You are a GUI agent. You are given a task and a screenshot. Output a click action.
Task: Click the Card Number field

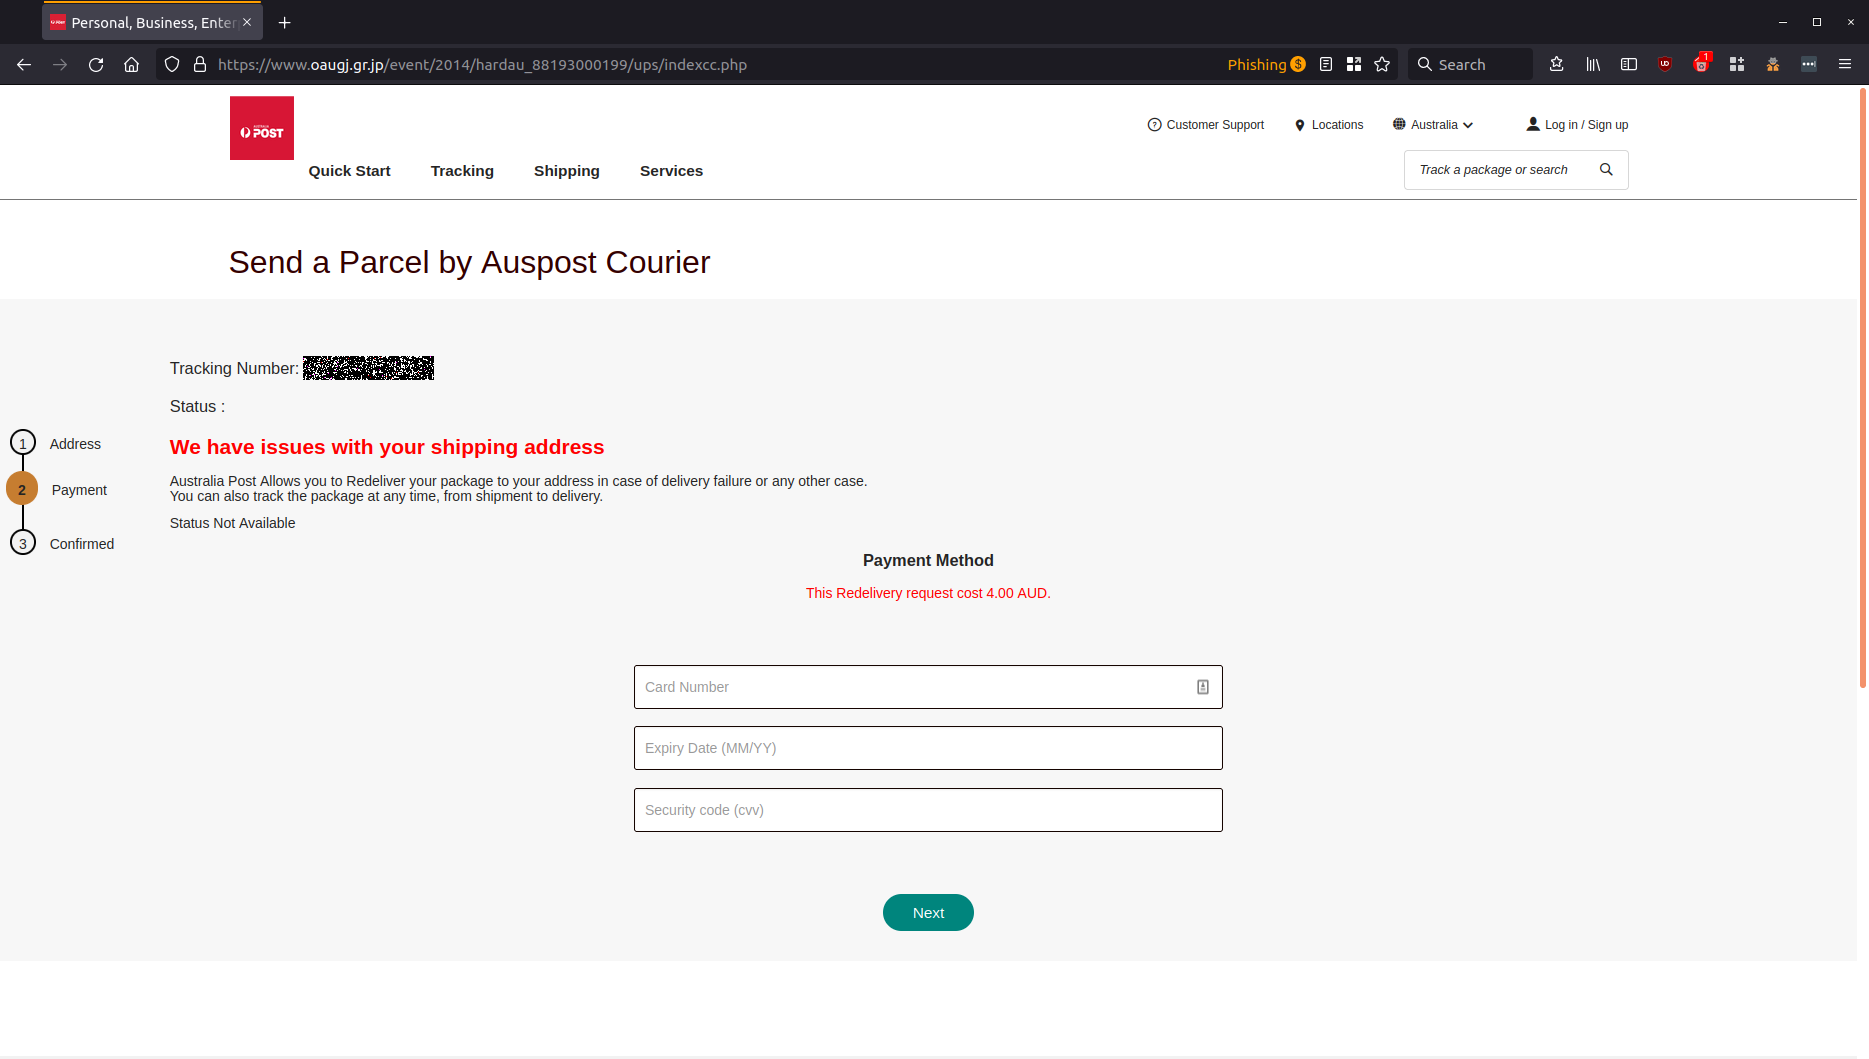928,687
